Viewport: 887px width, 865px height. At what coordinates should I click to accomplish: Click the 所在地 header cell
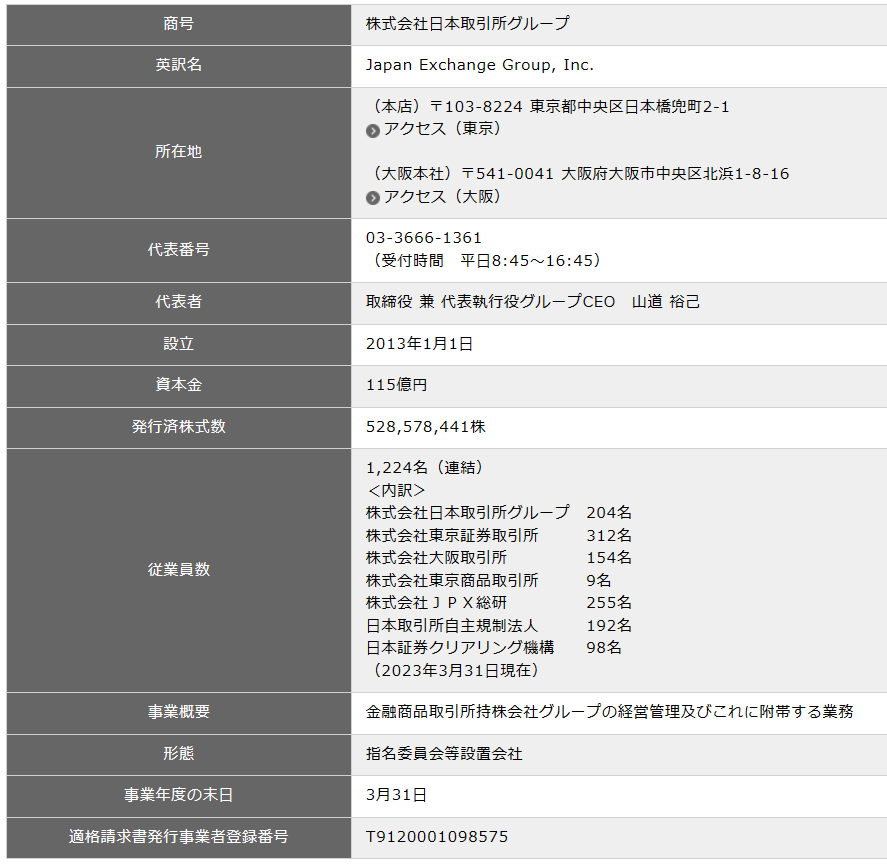coord(179,153)
